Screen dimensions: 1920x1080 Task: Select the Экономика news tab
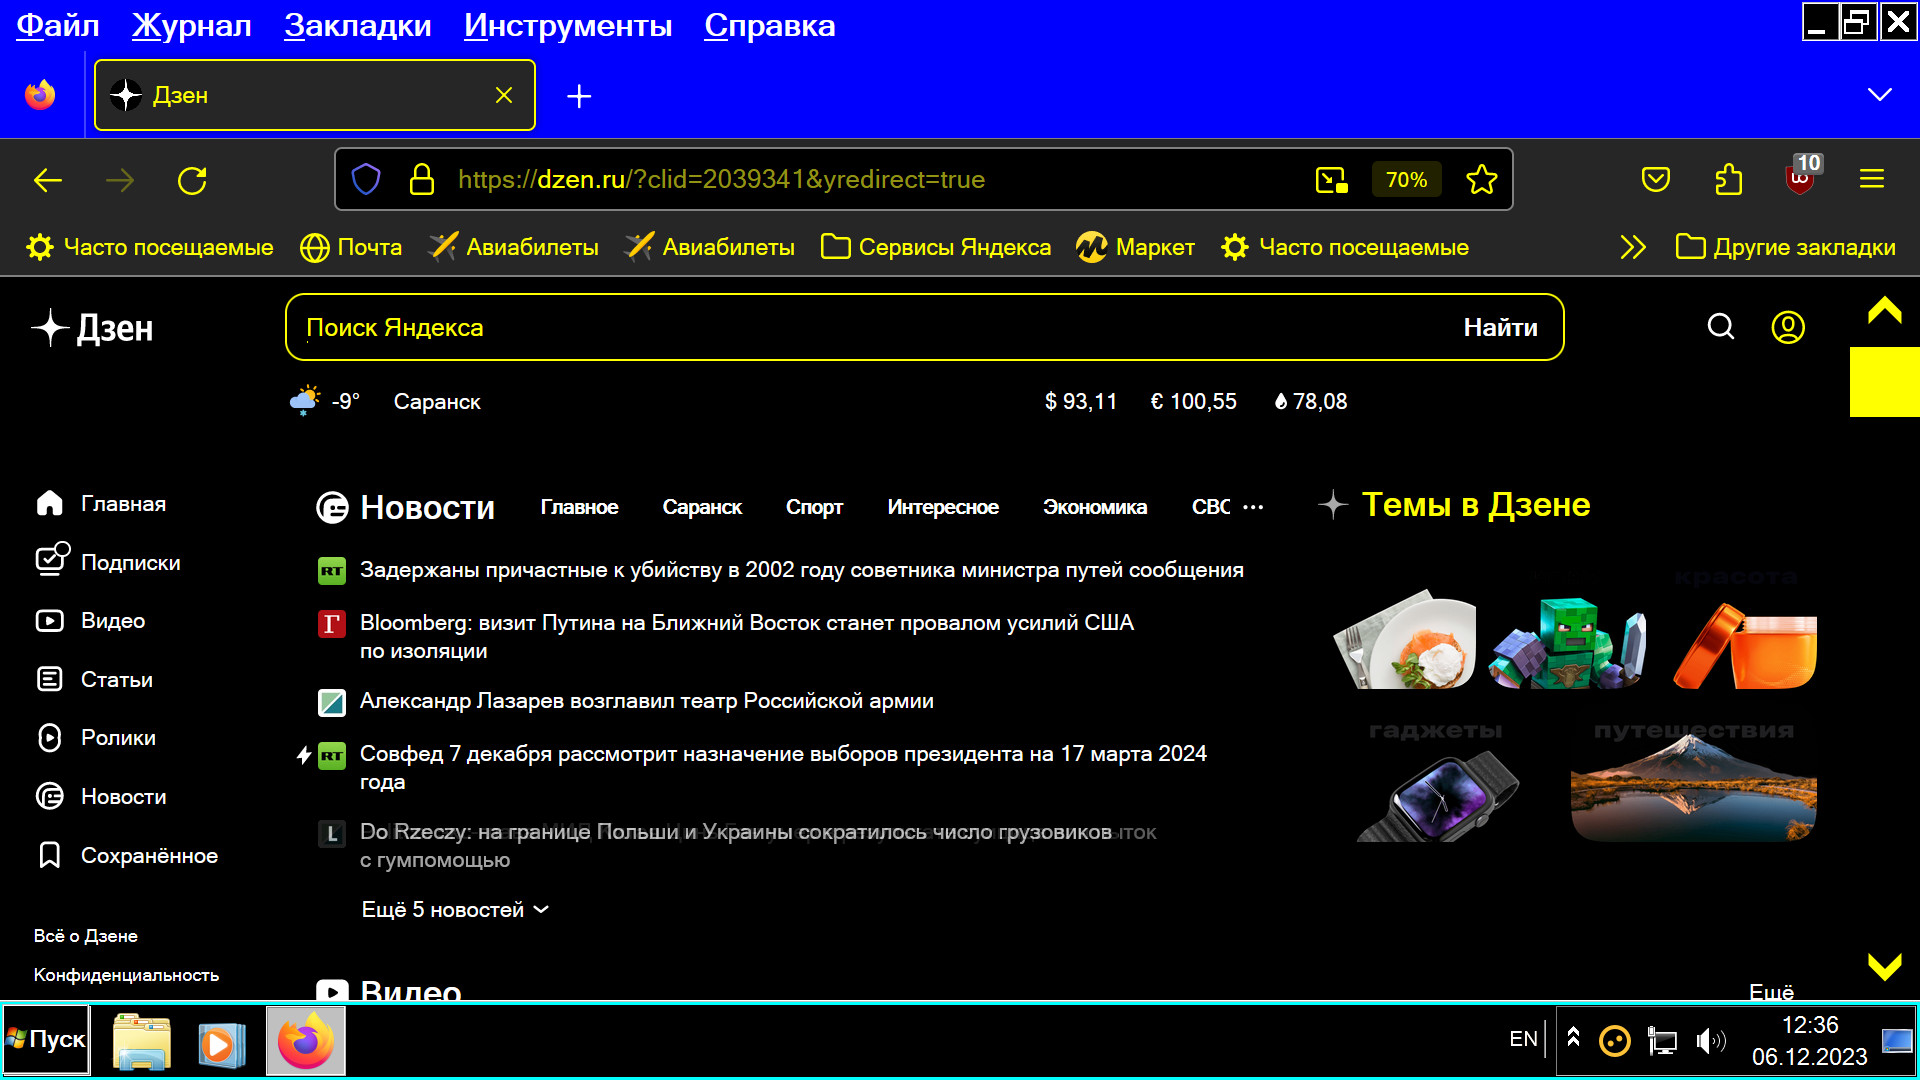tap(1095, 507)
